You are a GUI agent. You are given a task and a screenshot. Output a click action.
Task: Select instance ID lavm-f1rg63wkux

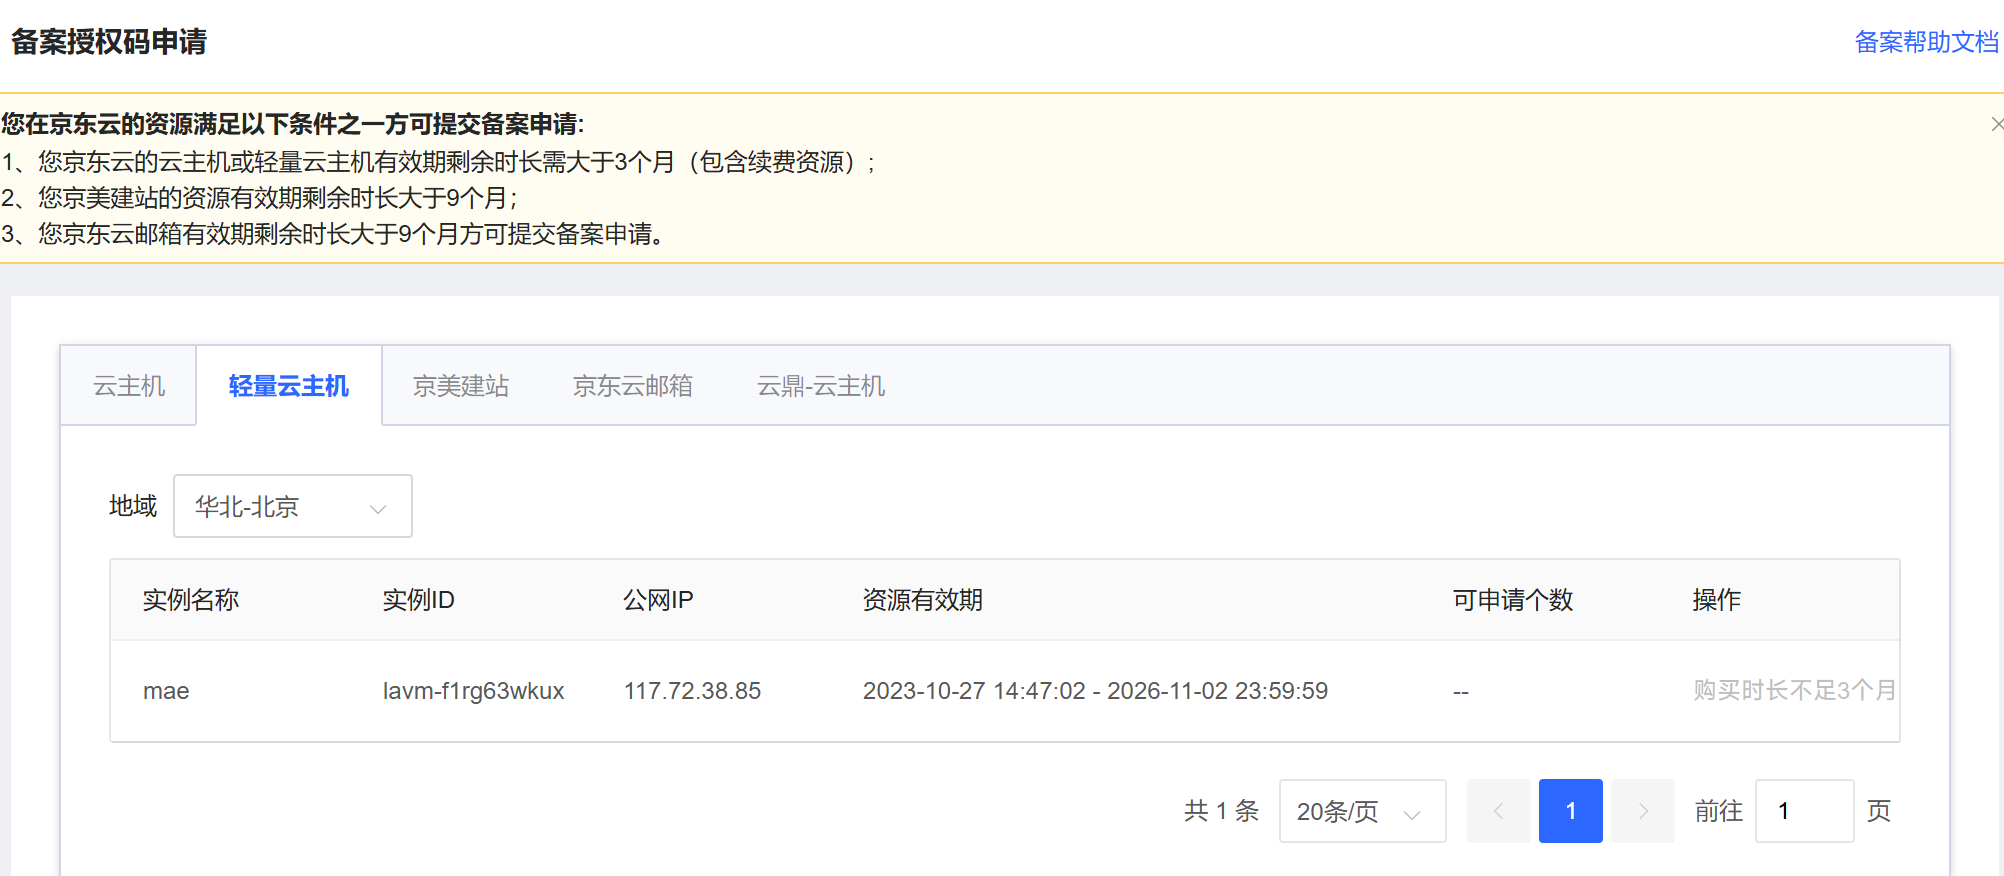point(474,691)
